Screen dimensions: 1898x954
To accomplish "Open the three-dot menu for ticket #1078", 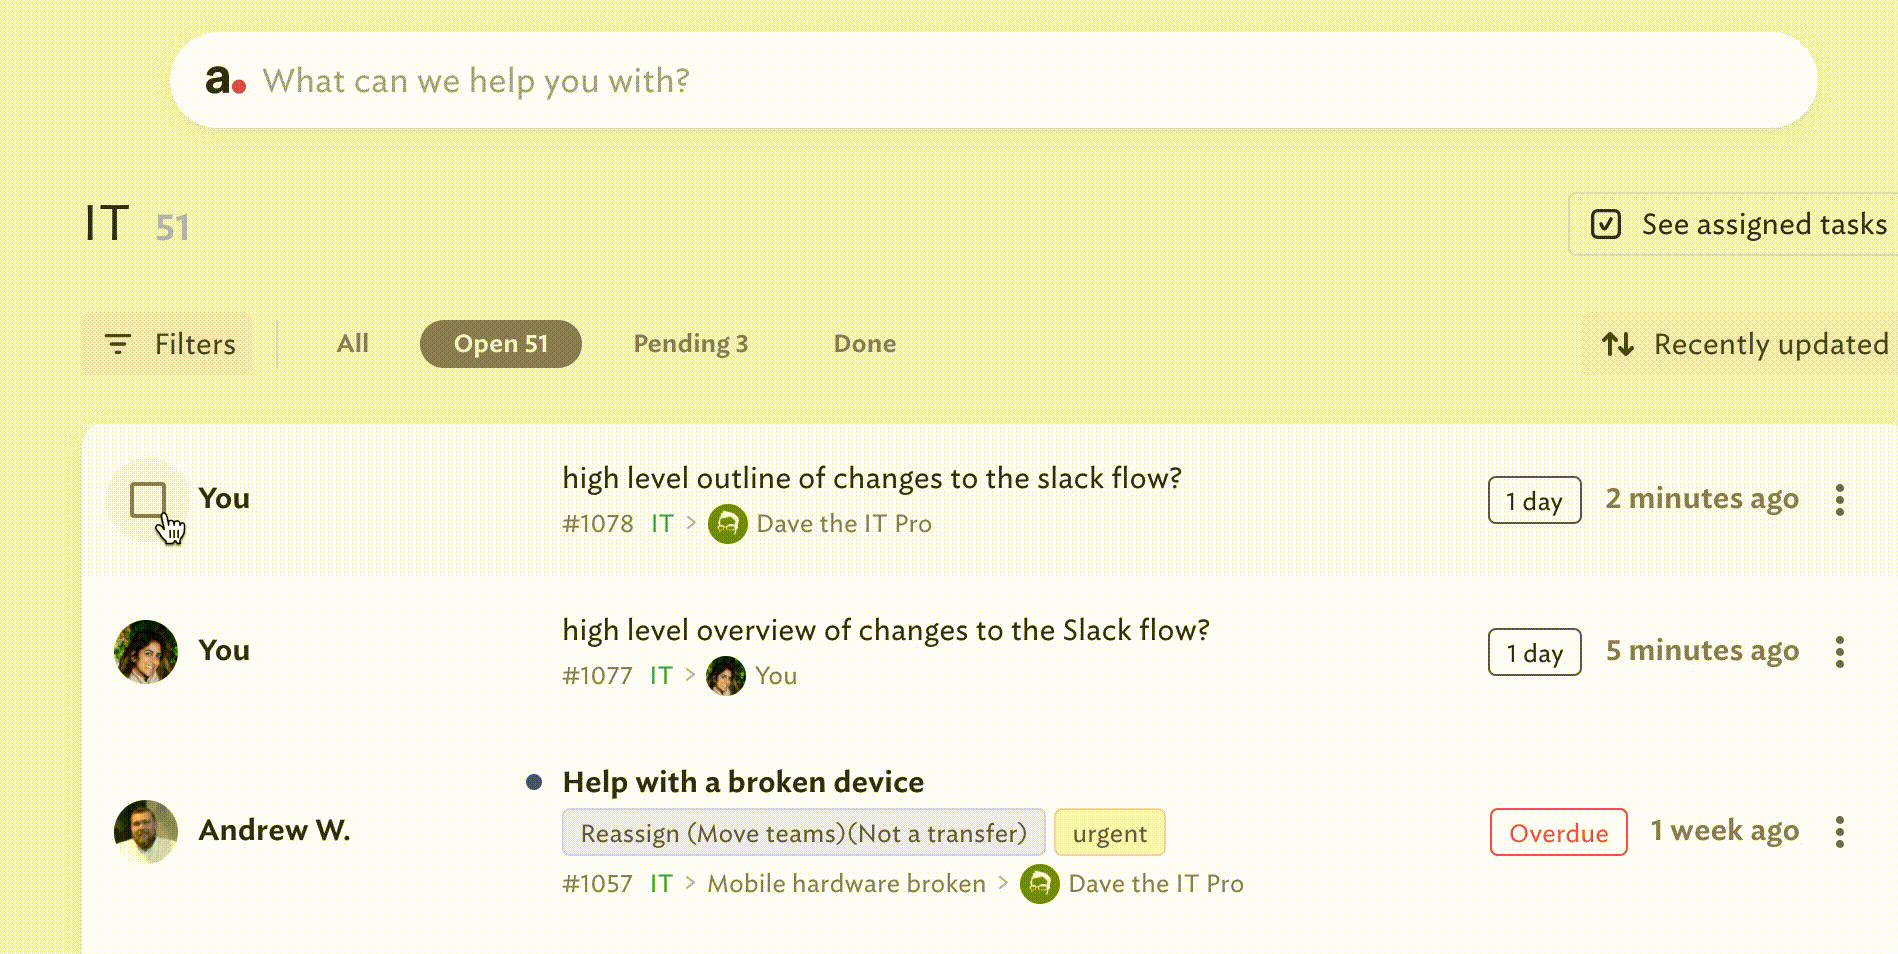I will [1839, 500].
